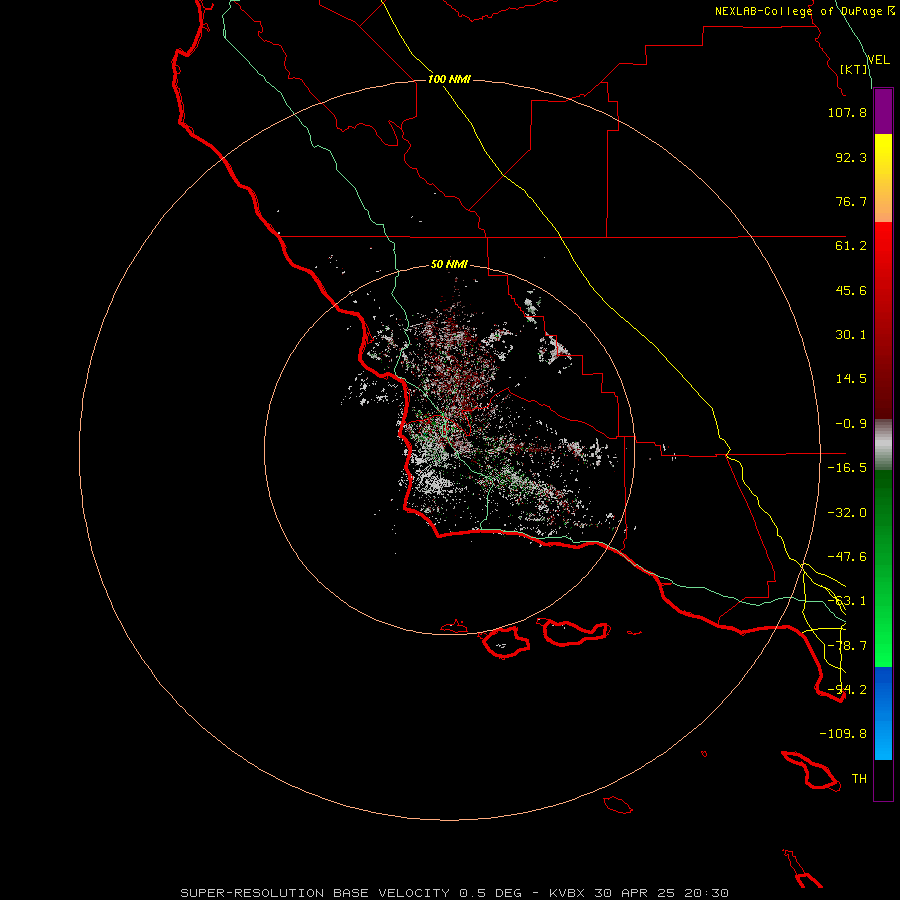Select the 107.8 value on velocity scale
The image size is (900, 900).
coord(847,112)
